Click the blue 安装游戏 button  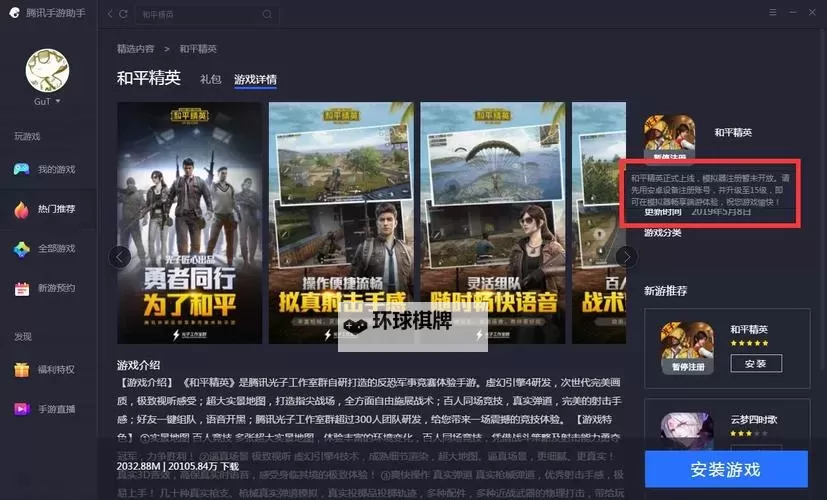coord(726,469)
